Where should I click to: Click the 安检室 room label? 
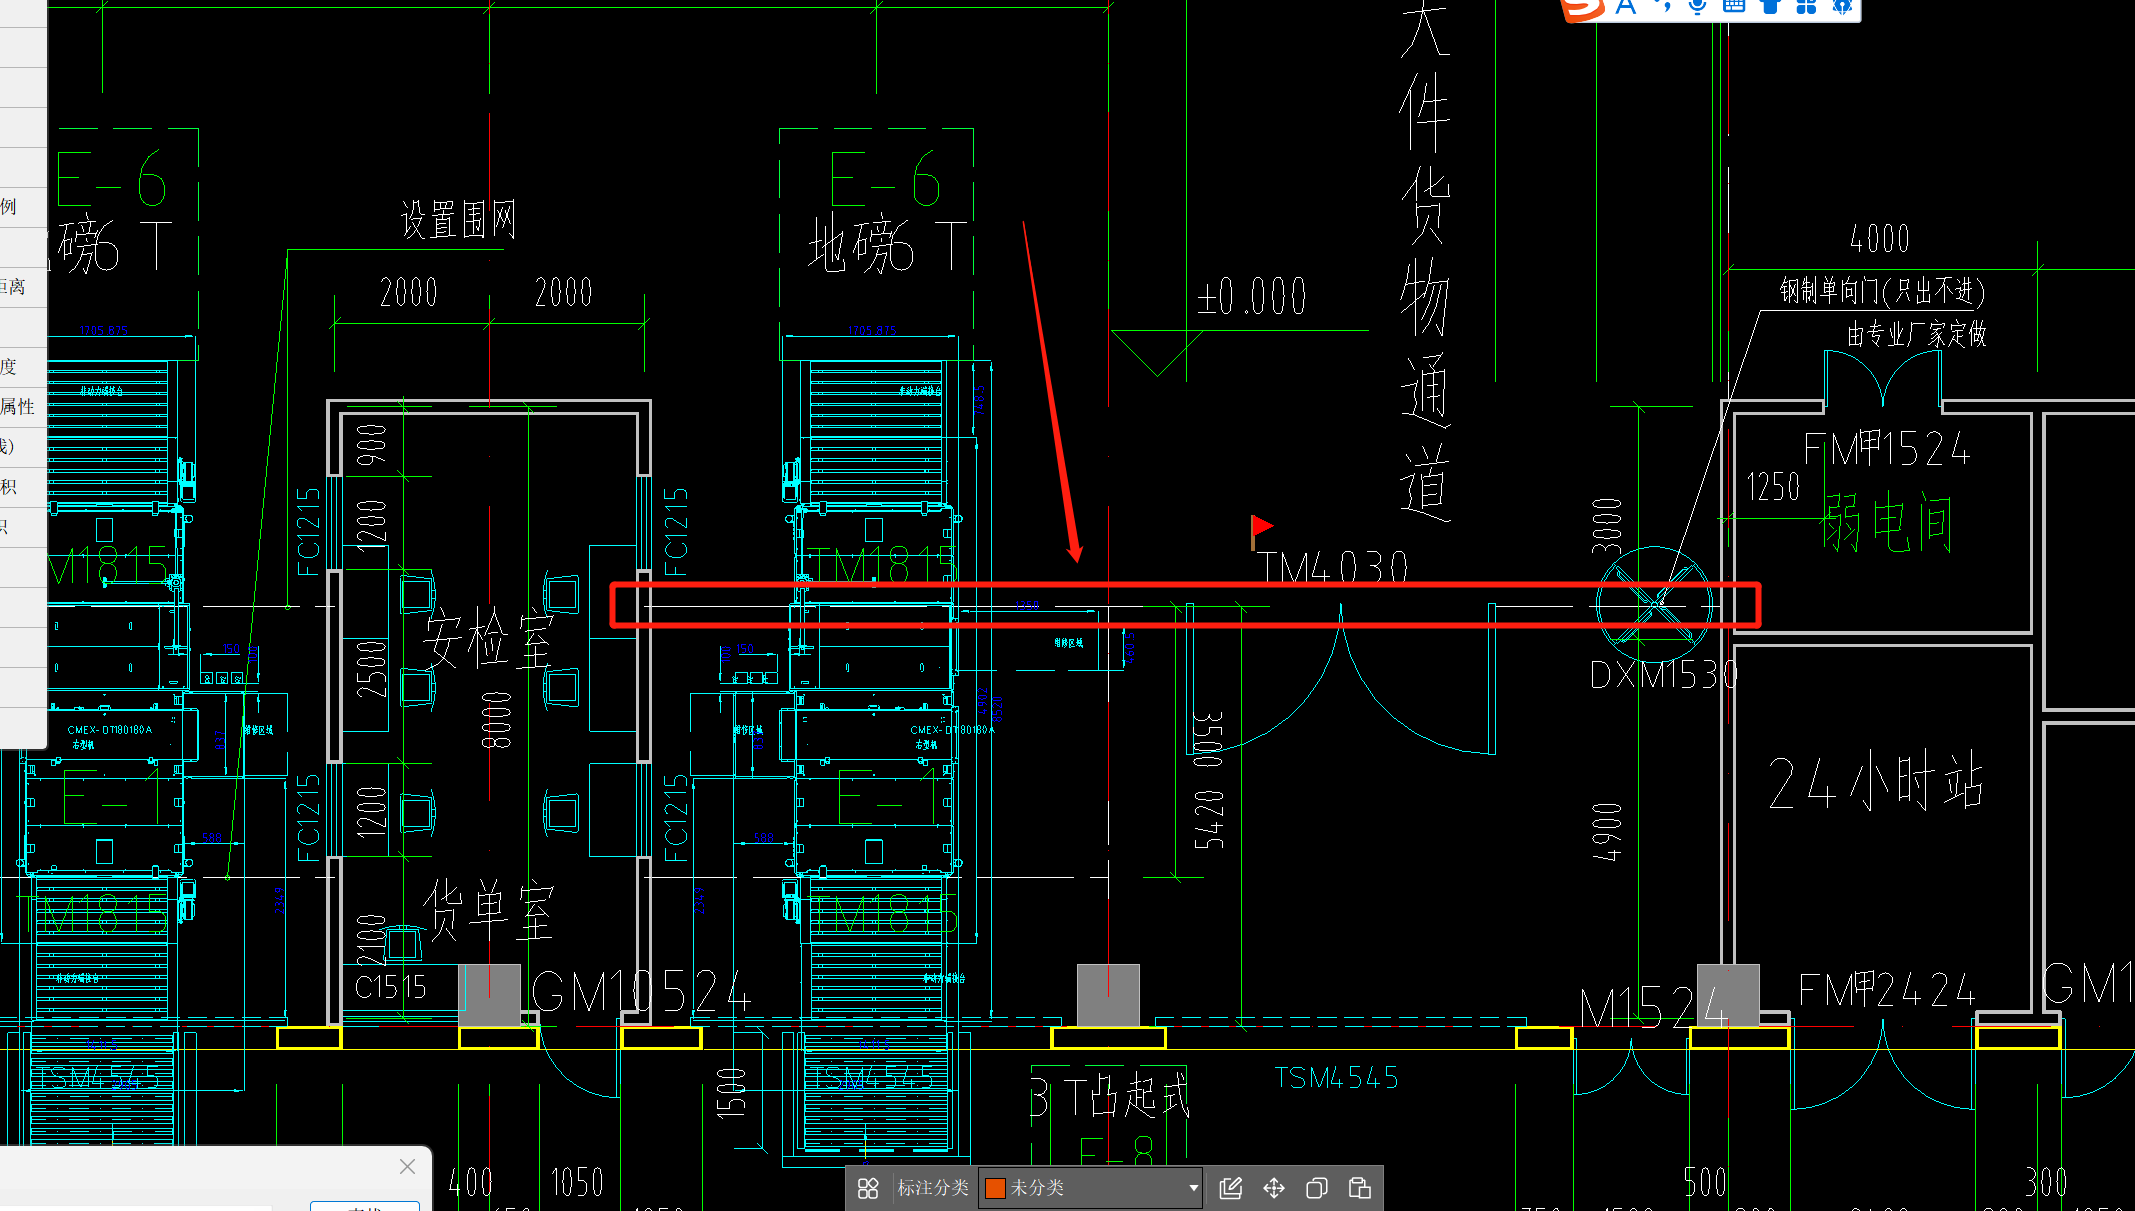488,638
